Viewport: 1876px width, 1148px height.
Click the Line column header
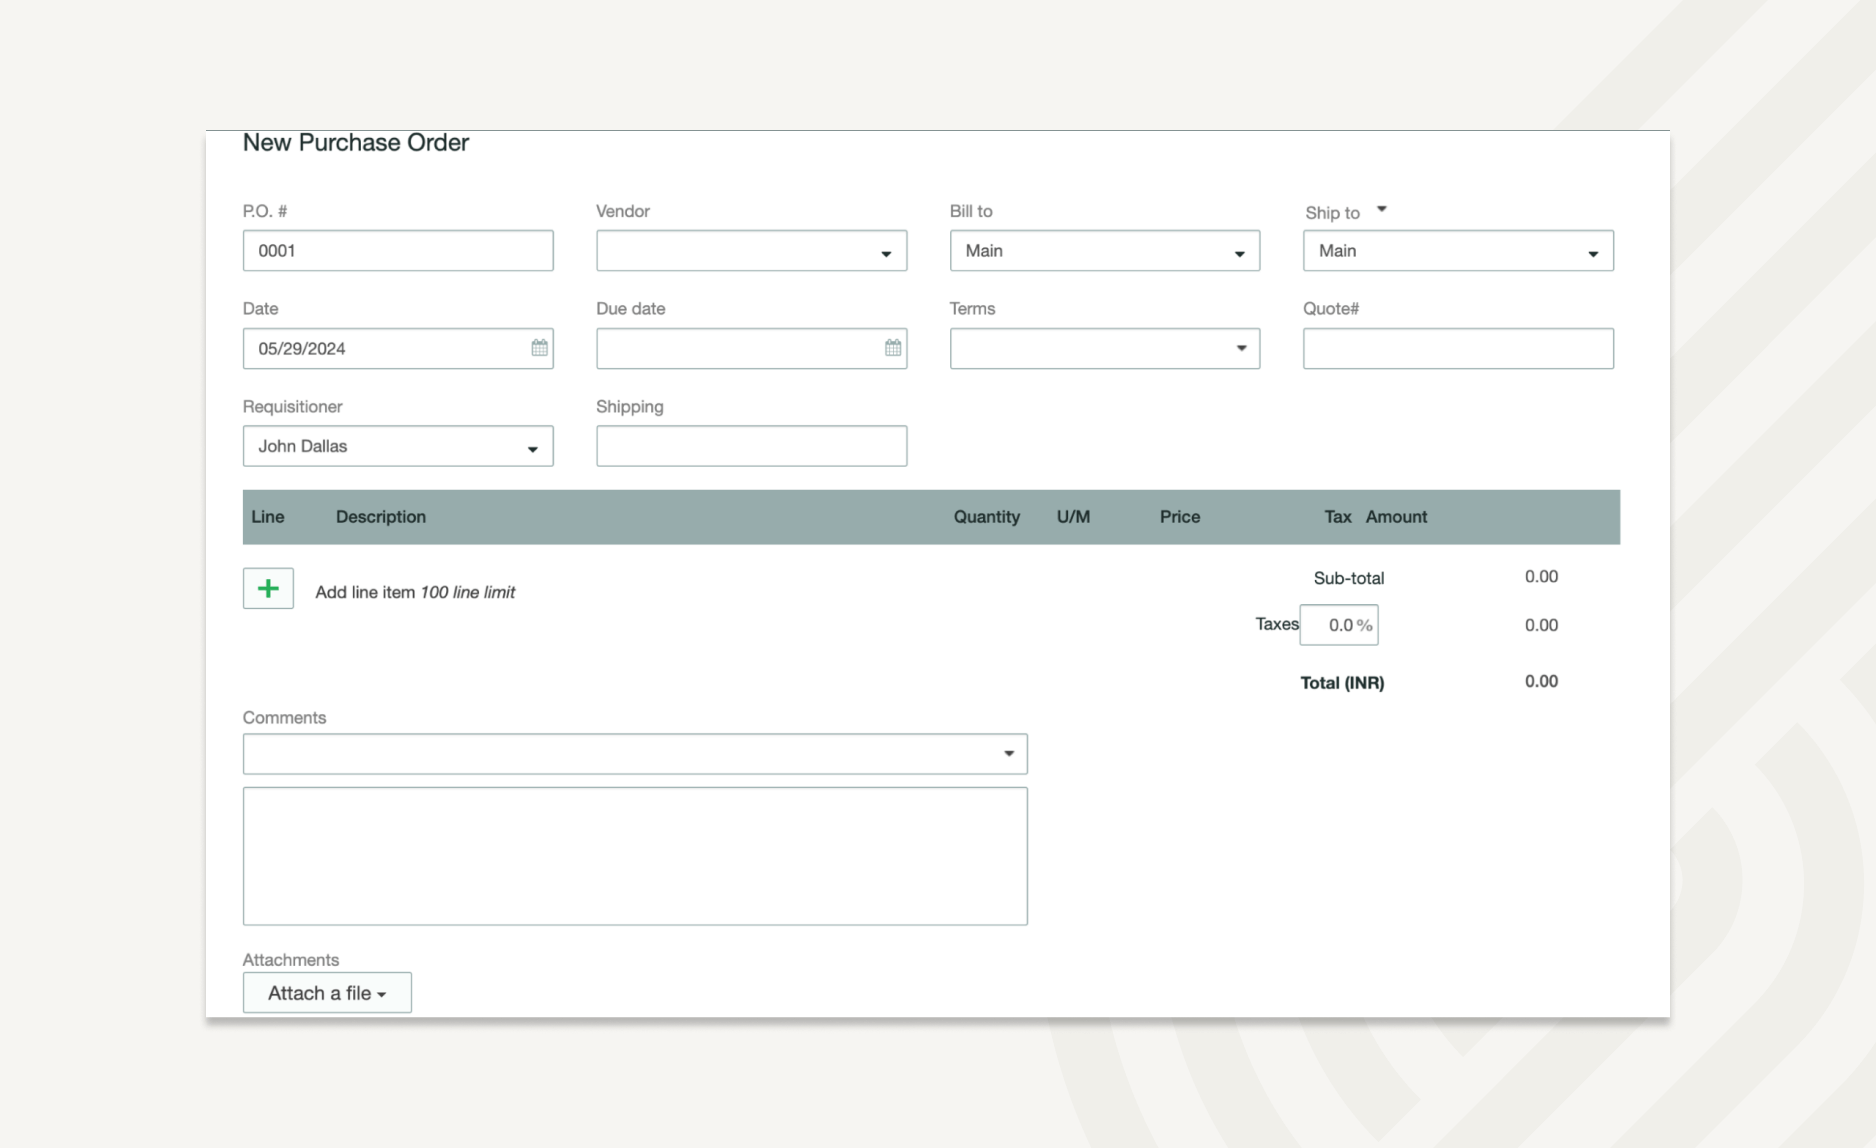click(268, 517)
